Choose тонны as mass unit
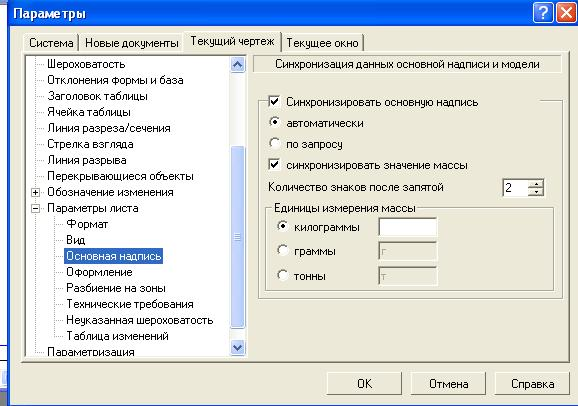This screenshot has width=578, height=406. click(x=282, y=275)
